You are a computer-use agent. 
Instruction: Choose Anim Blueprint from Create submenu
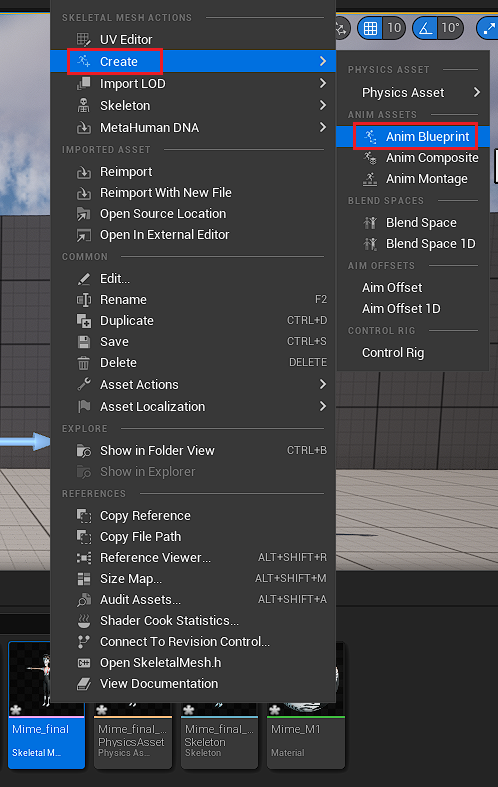click(413, 137)
